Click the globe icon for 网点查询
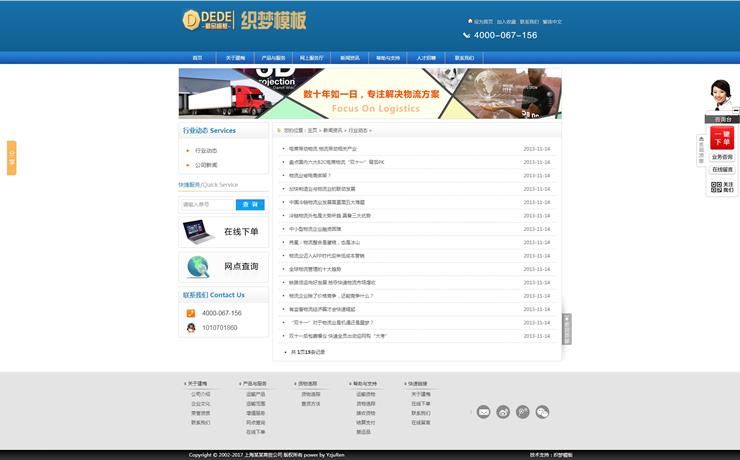740x460 pixels. 198,267
